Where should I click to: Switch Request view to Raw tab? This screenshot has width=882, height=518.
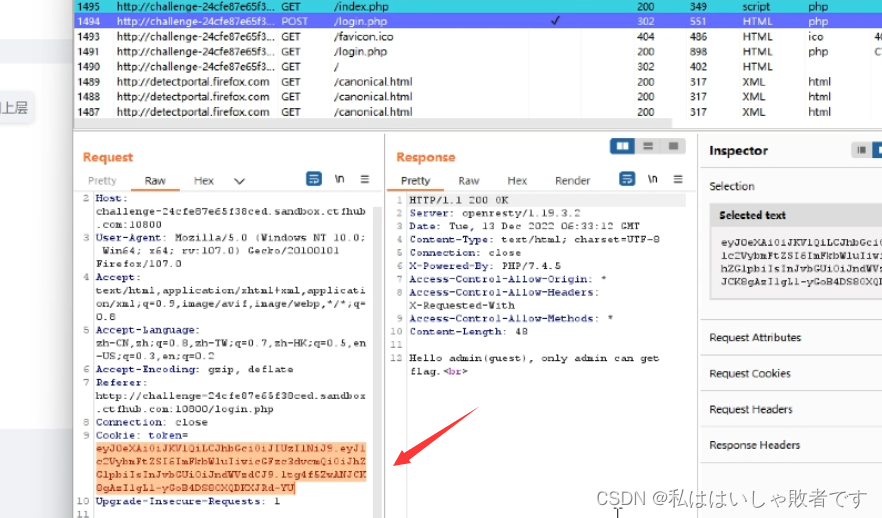(155, 181)
